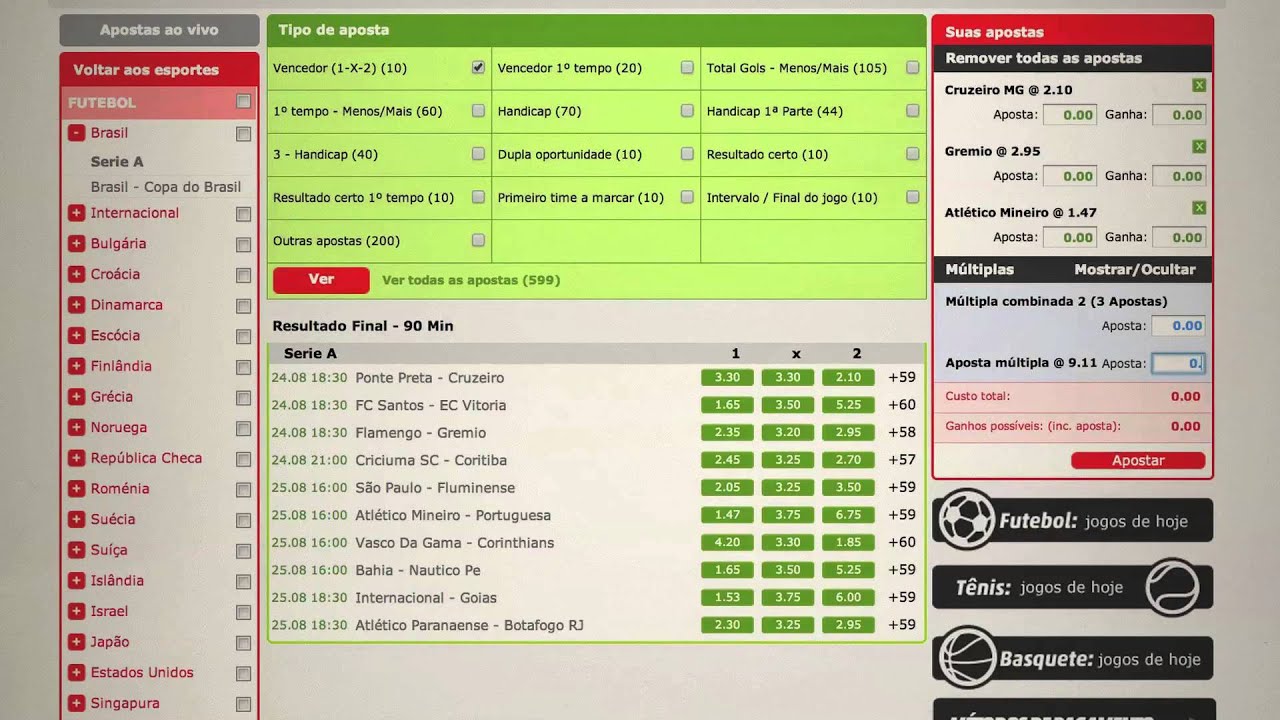Click Múltipla combinada 2 stake field
This screenshot has width=1280, height=720.
(x=1178, y=326)
